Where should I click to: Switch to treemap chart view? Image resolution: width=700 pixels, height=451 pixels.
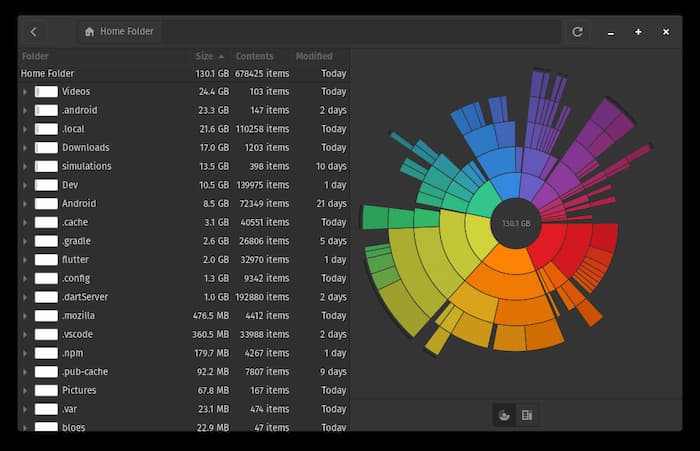pyautogui.click(x=527, y=415)
